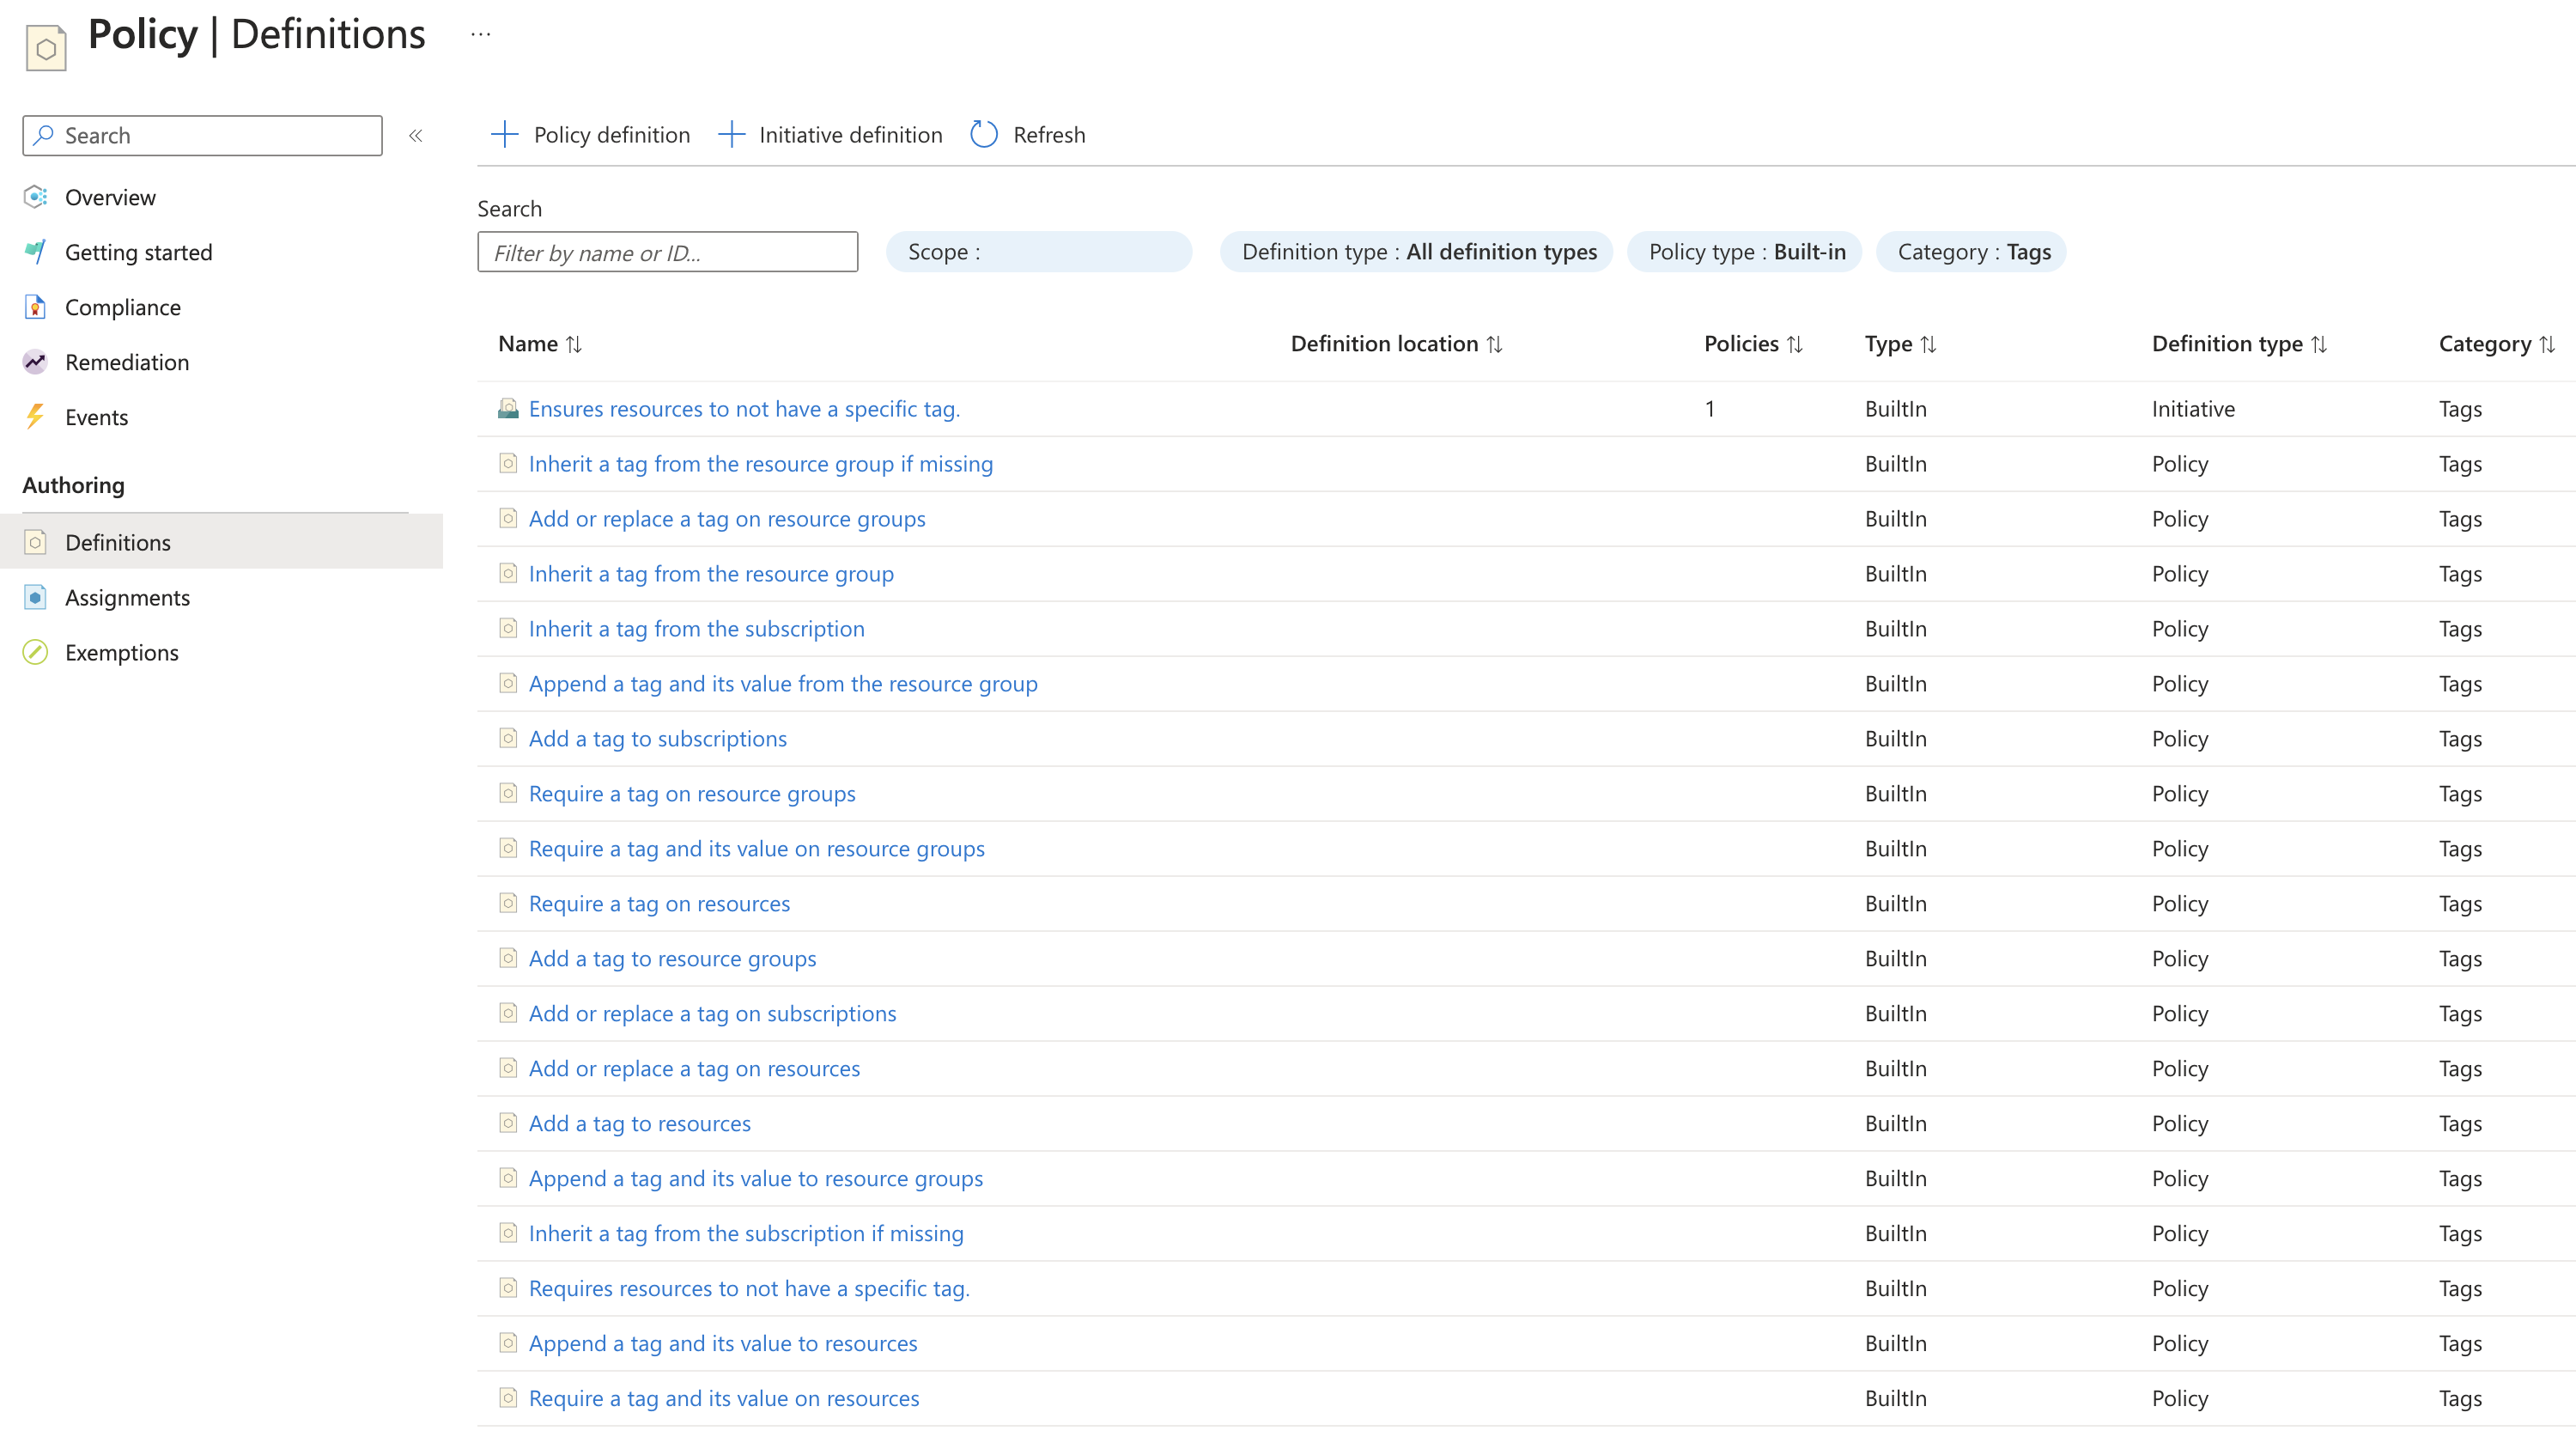Click the Policy service icon beside the page title
The width and height of the screenshot is (2576, 1443).
46,47
